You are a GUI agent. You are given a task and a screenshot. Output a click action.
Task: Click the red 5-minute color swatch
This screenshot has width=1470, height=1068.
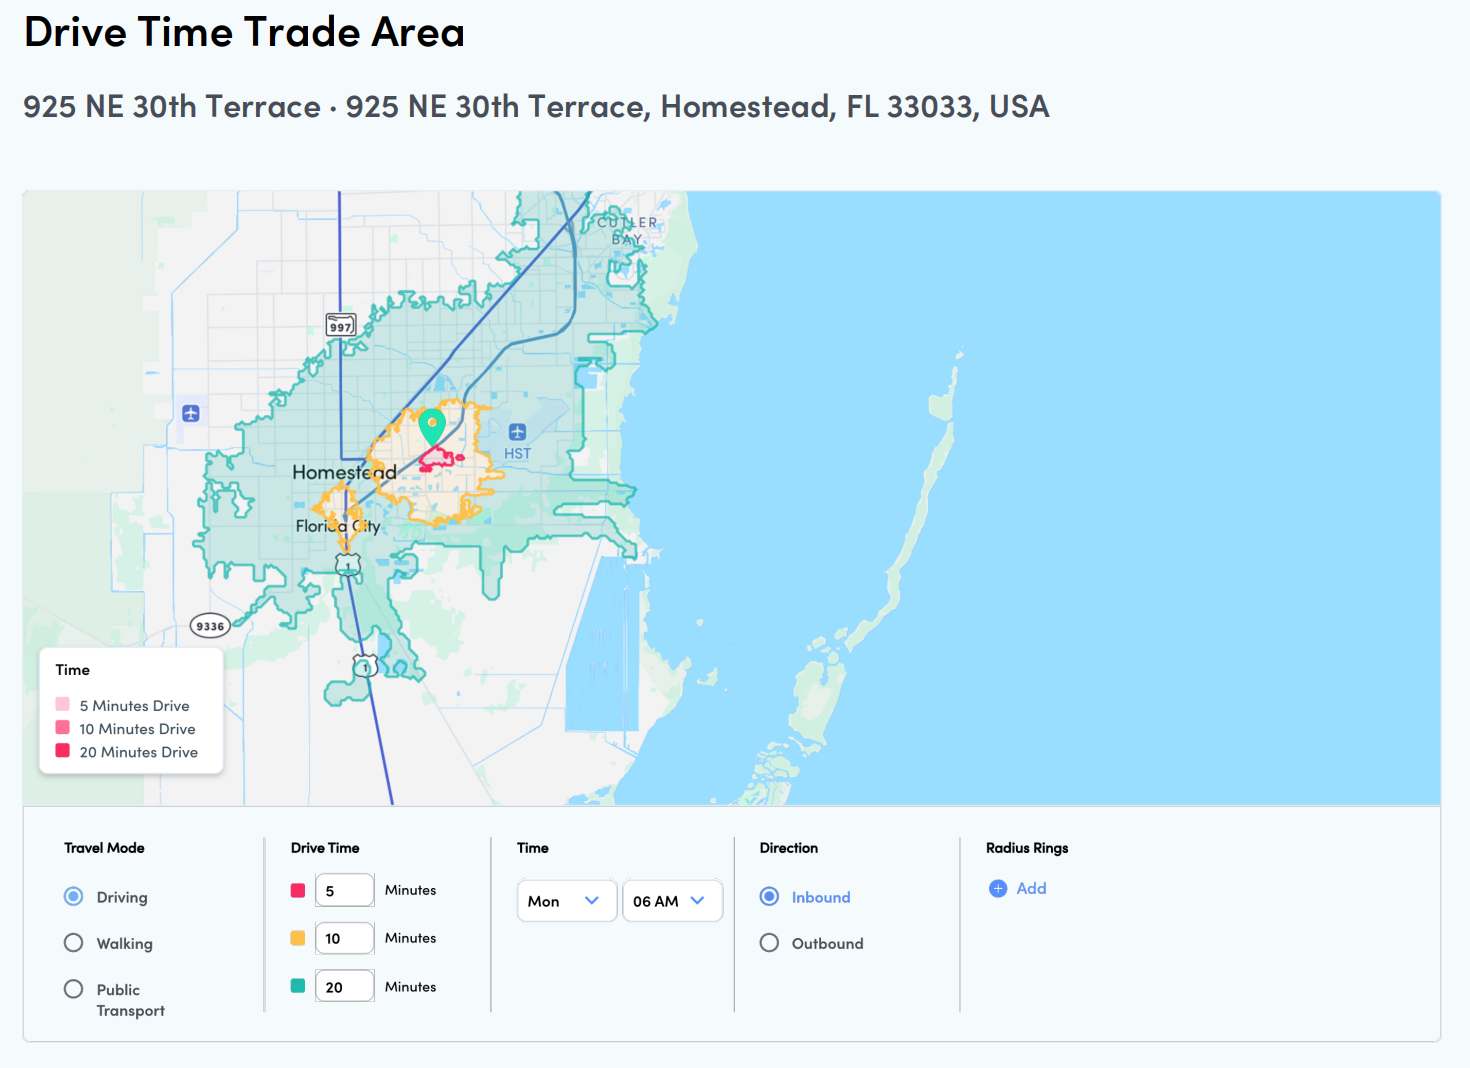[x=298, y=890]
